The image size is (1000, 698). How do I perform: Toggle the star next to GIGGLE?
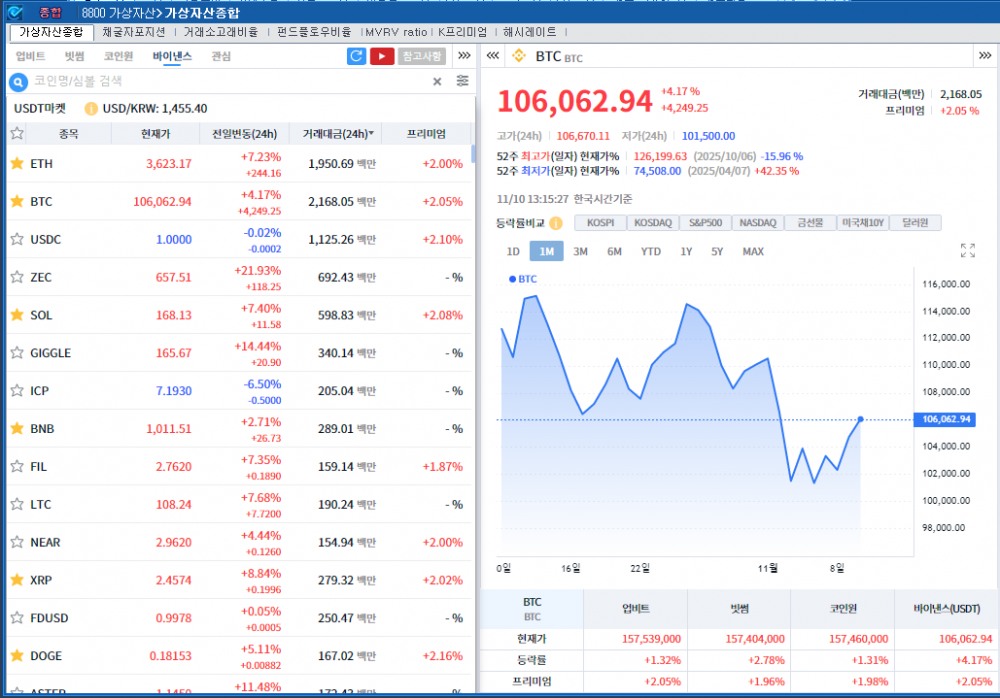click(x=16, y=352)
